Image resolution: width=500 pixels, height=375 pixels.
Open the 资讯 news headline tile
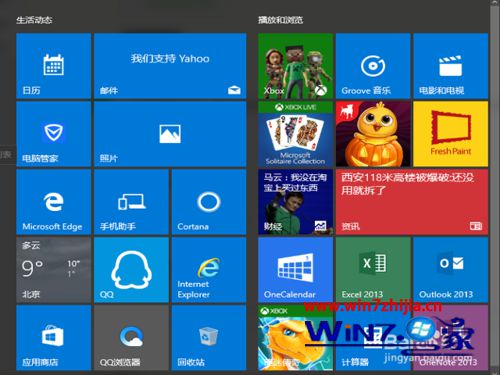tap(412, 202)
